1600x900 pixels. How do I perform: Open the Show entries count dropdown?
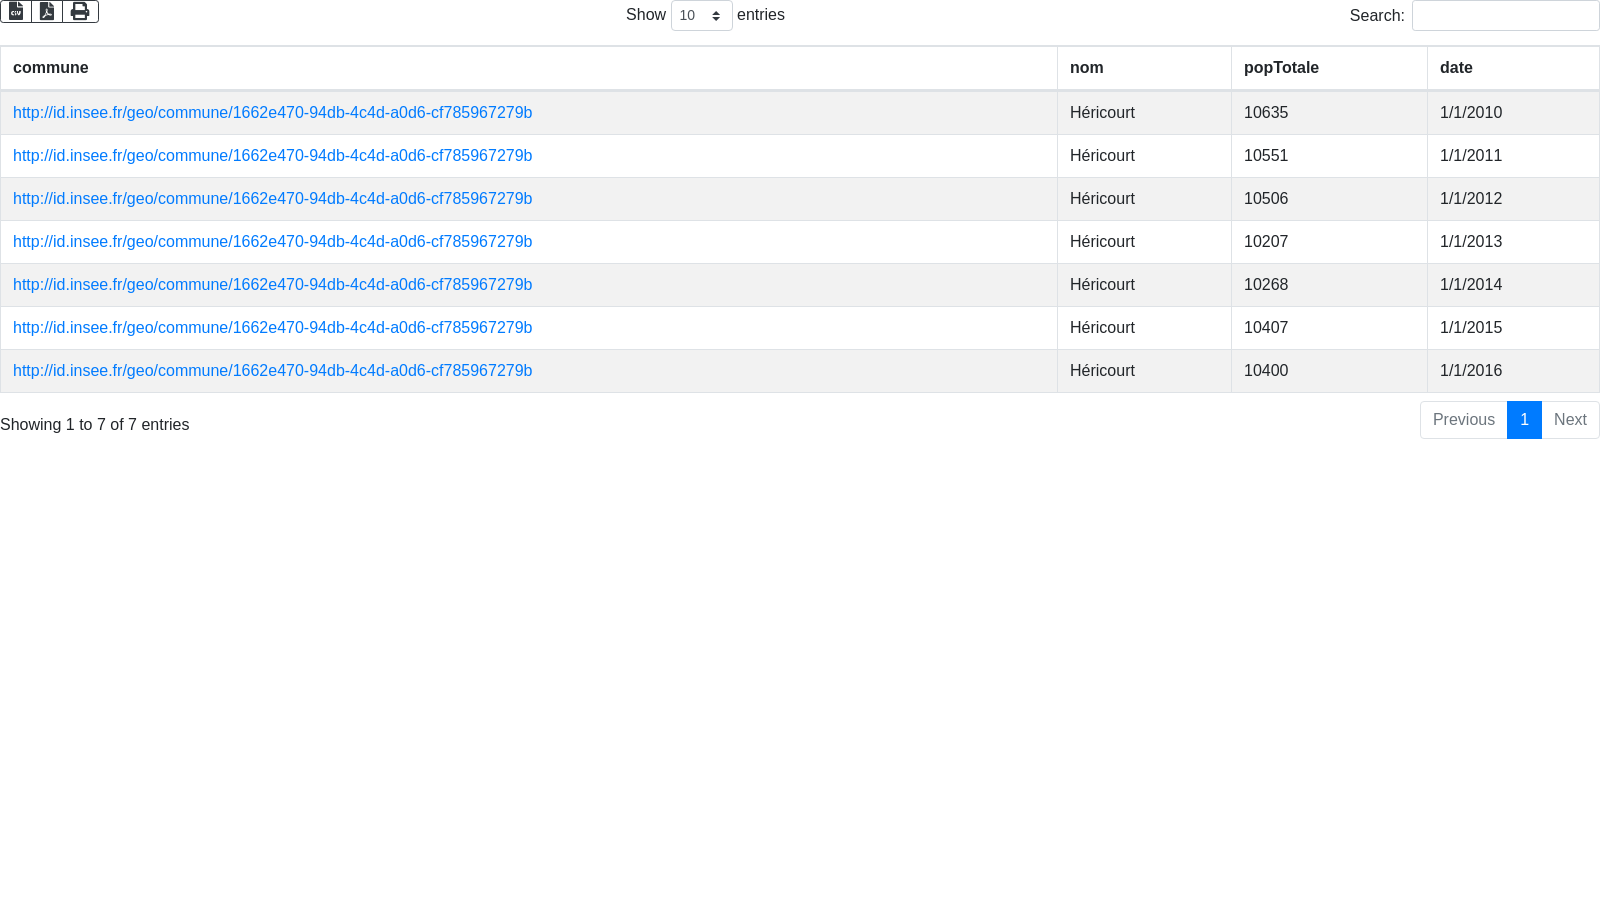(x=701, y=15)
